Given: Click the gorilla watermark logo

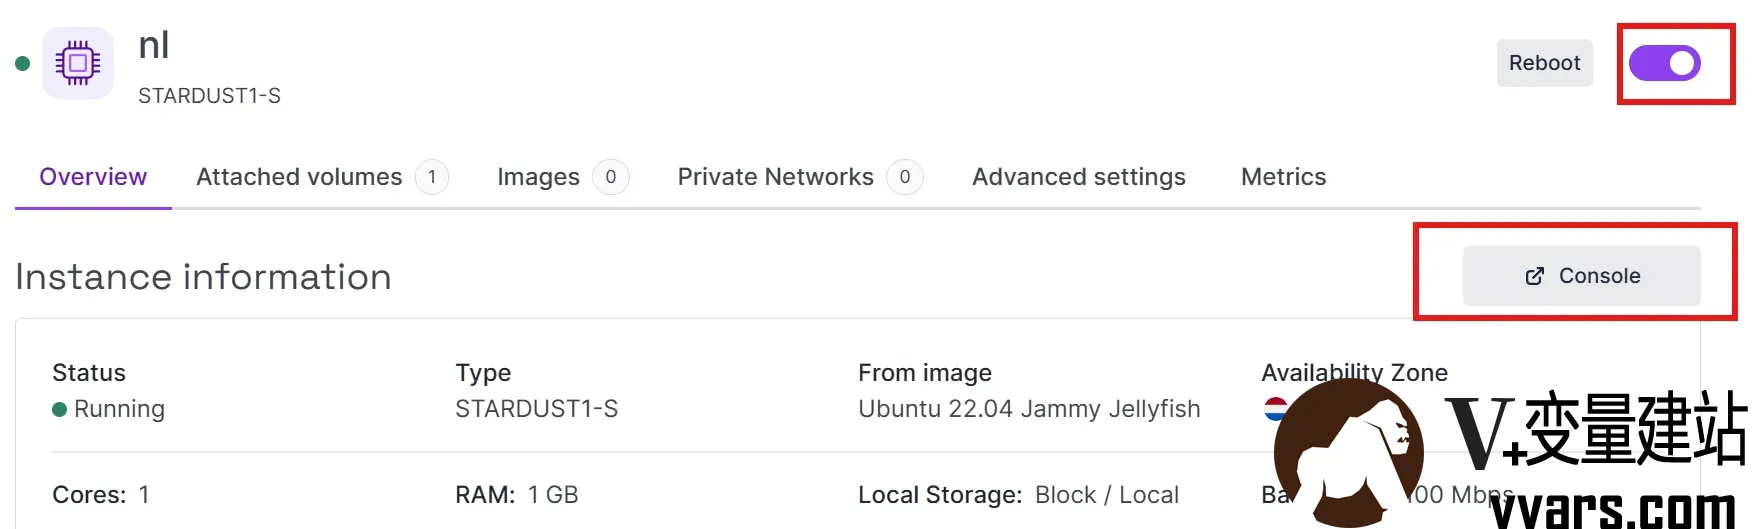Looking at the screenshot, I should (x=1349, y=453).
